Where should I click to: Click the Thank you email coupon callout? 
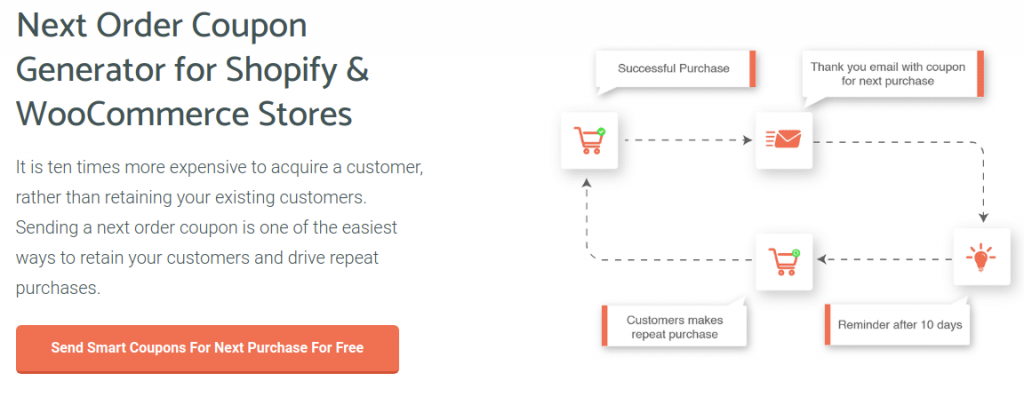coord(894,76)
